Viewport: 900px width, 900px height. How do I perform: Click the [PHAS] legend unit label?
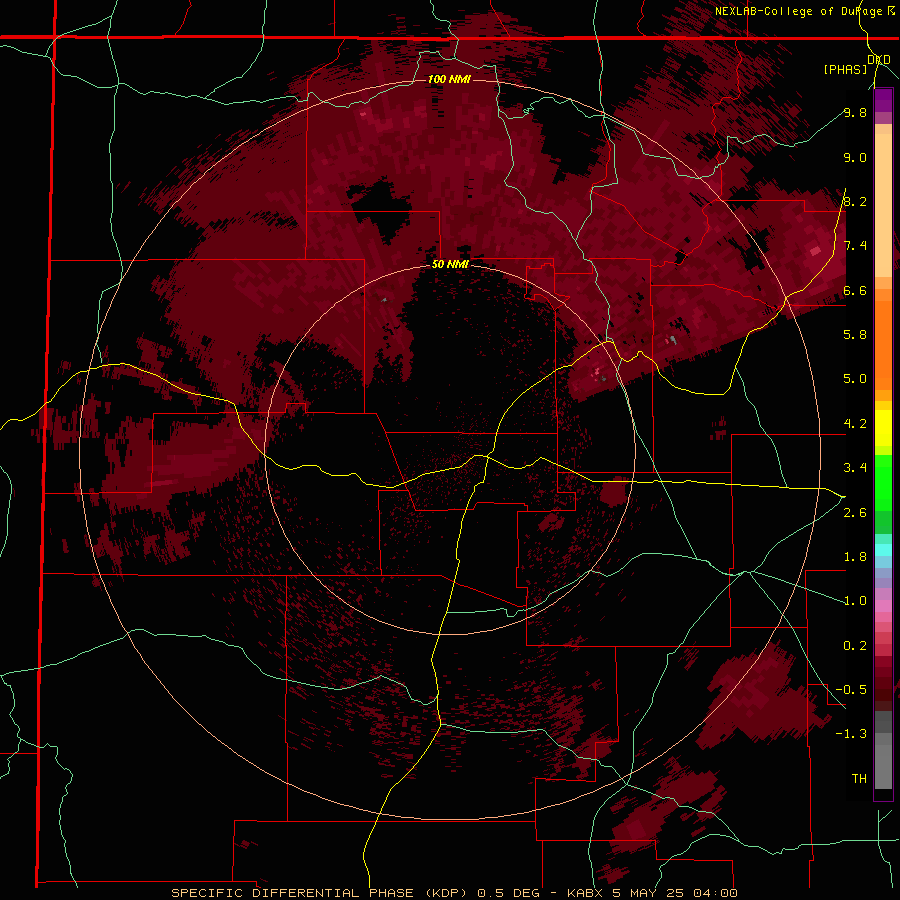click(x=845, y=69)
